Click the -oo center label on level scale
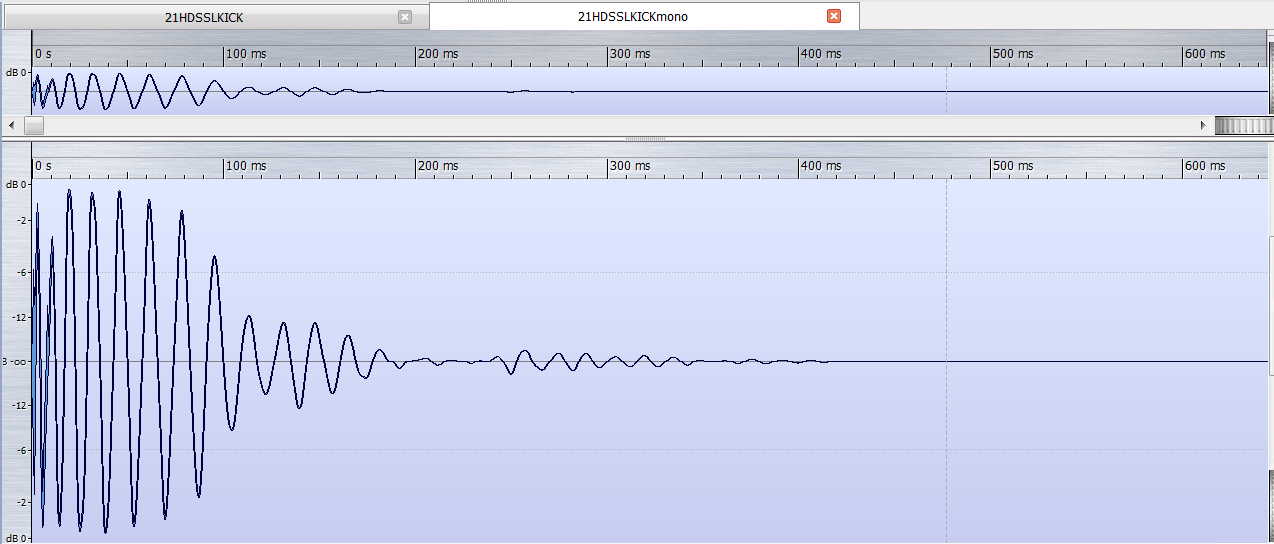The width and height of the screenshot is (1274, 544). coord(19,361)
